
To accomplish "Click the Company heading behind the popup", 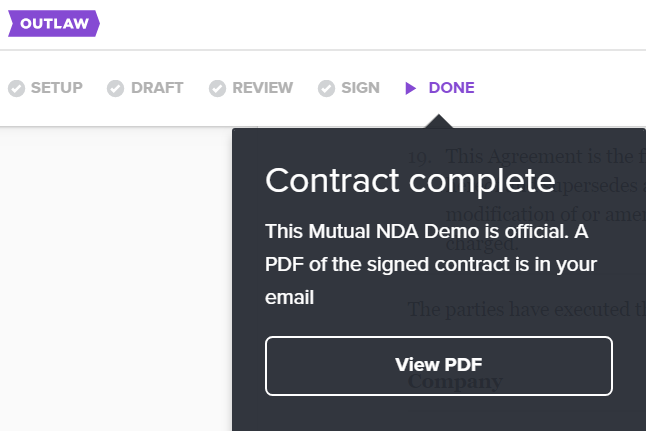I will click(455, 382).
